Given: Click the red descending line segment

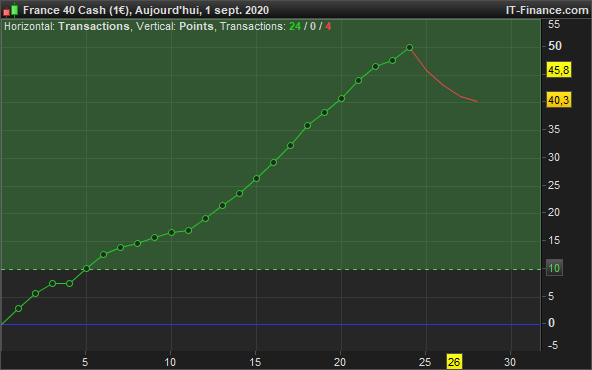Looking at the screenshot, I should click(443, 85).
